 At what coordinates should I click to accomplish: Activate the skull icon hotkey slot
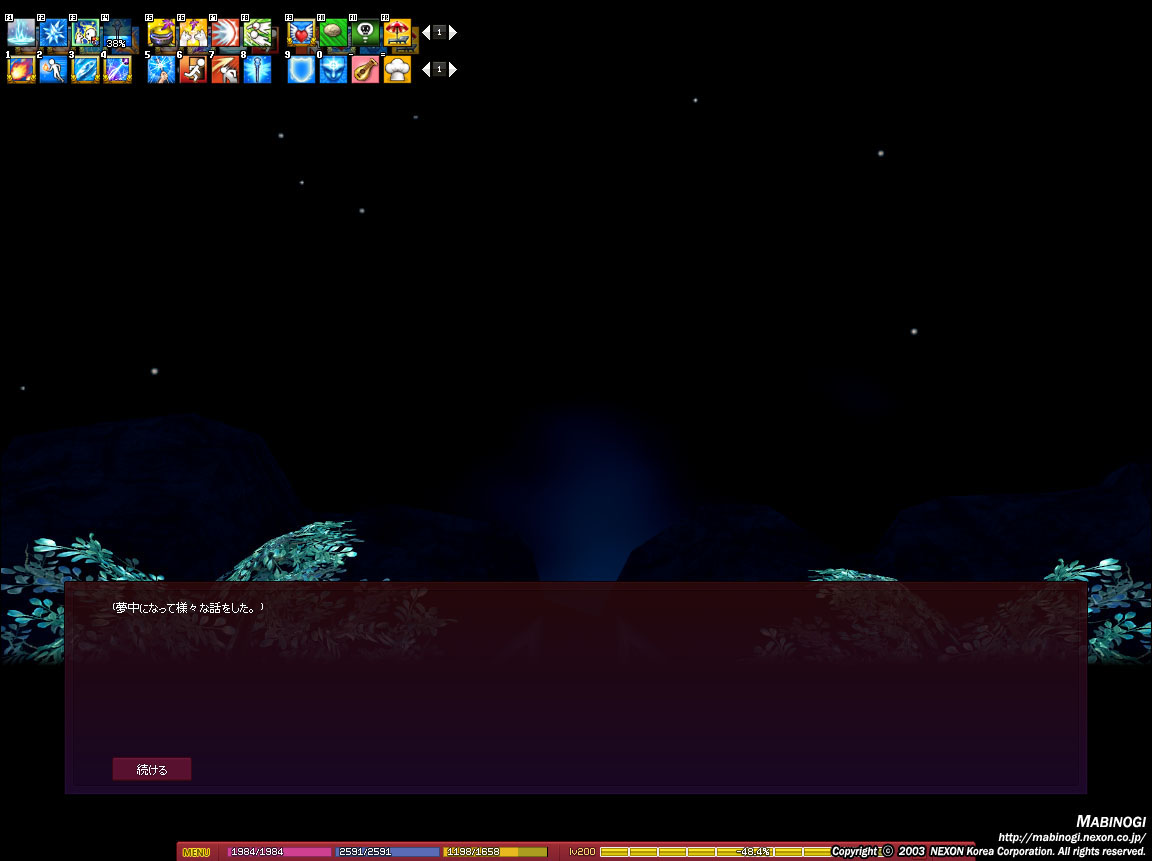pyautogui.click(x=365, y=33)
